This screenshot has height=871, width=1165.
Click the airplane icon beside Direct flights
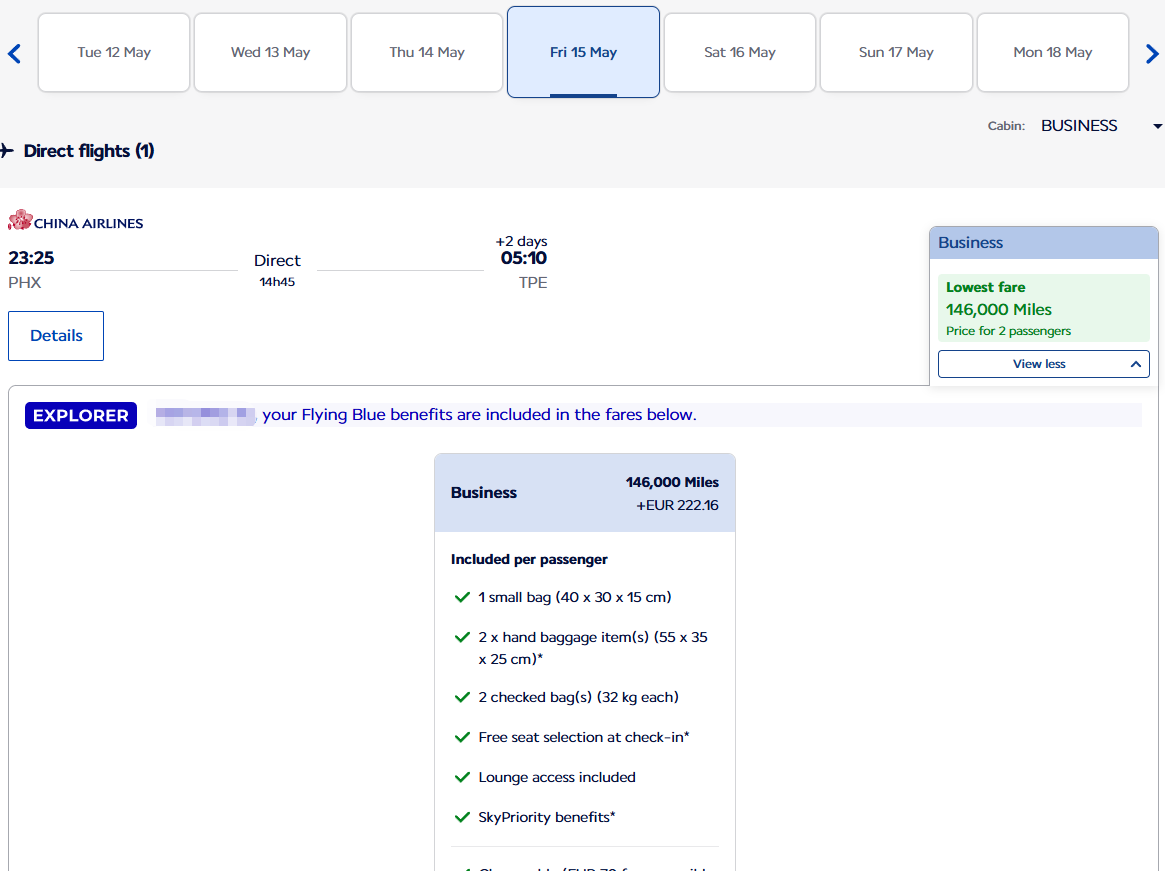tap(7, 151)
